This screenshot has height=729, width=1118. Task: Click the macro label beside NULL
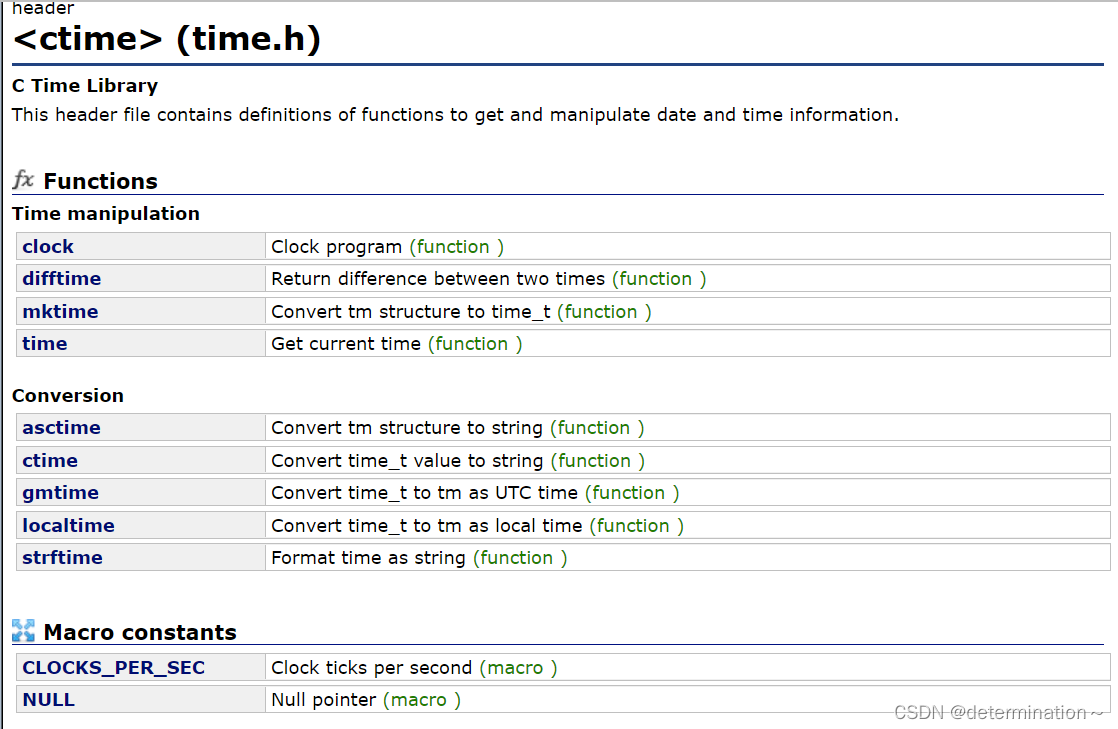421,699
